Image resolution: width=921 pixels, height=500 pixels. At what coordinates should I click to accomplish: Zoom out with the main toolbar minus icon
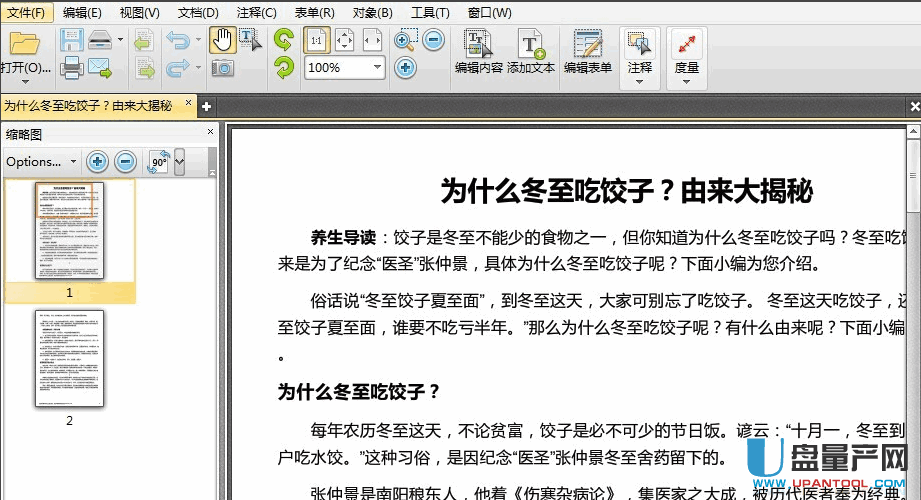tap(433, 41)
